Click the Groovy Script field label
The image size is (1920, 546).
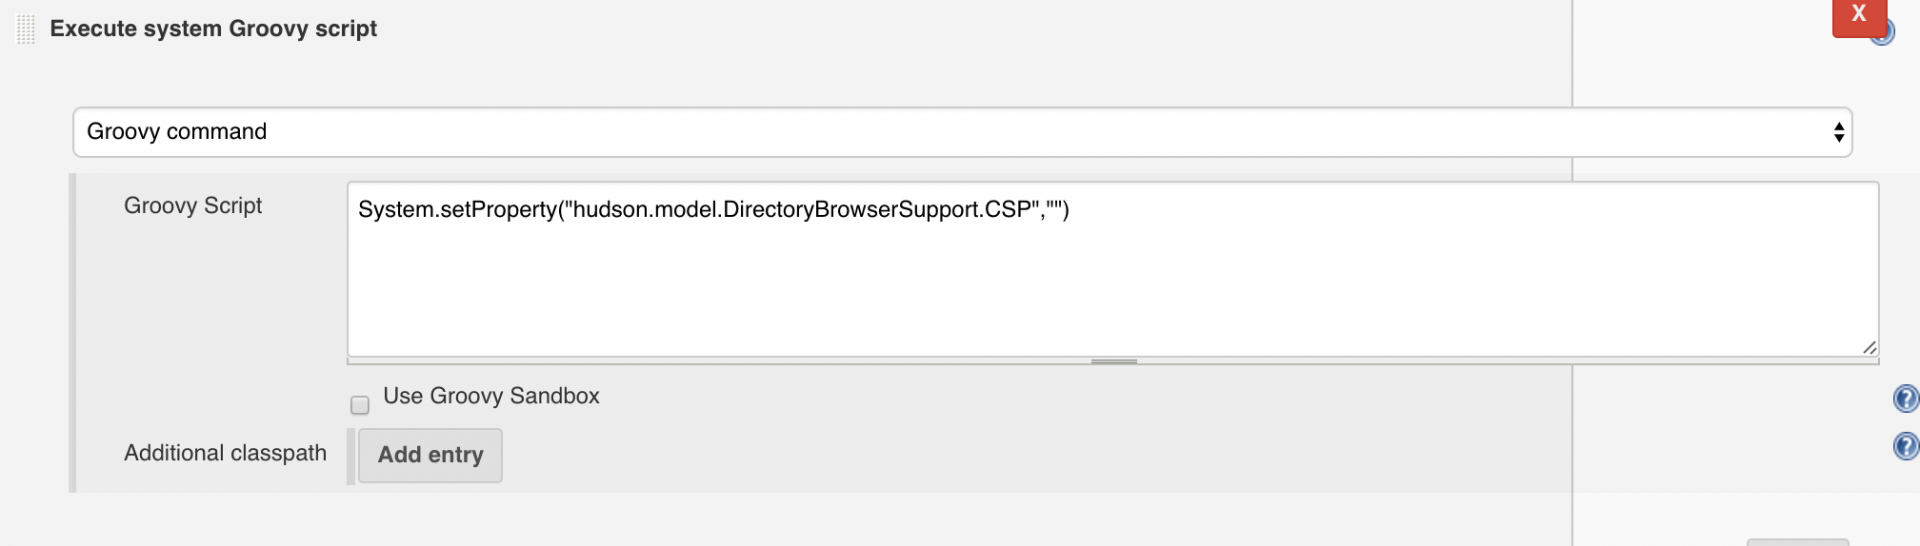193,205
